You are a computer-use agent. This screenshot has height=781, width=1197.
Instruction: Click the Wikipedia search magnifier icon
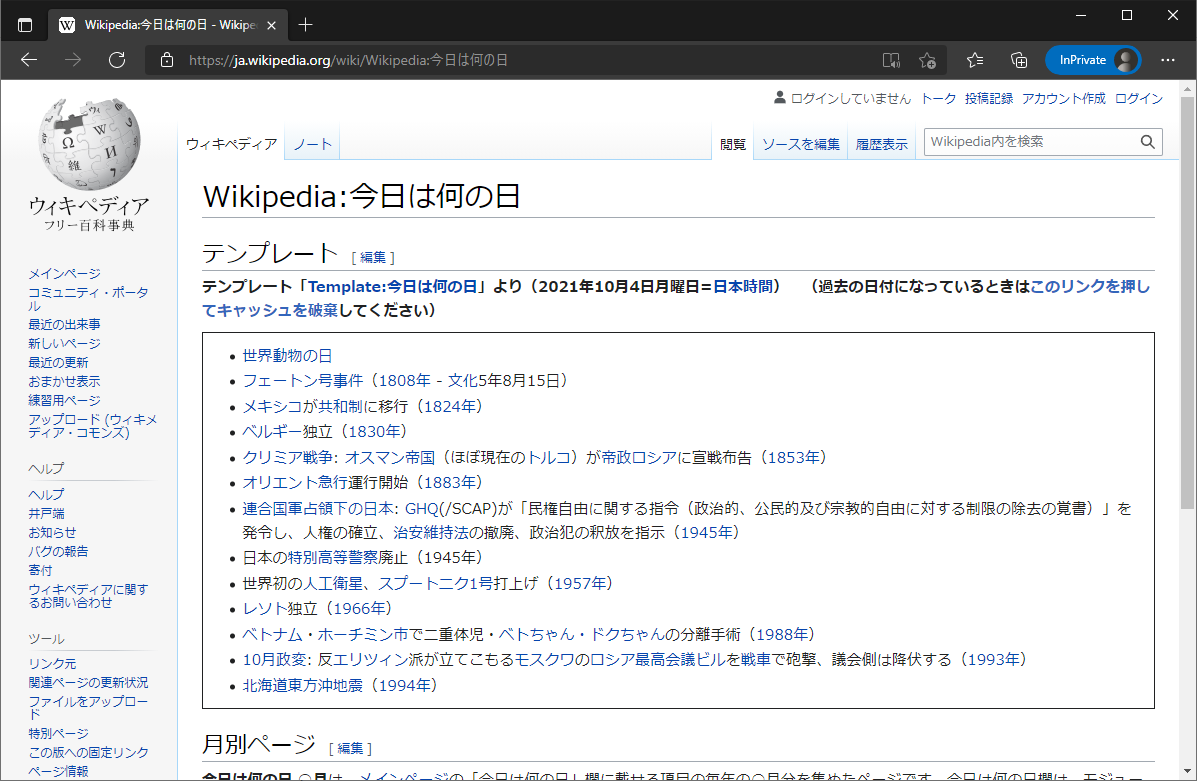(1147, 142)
